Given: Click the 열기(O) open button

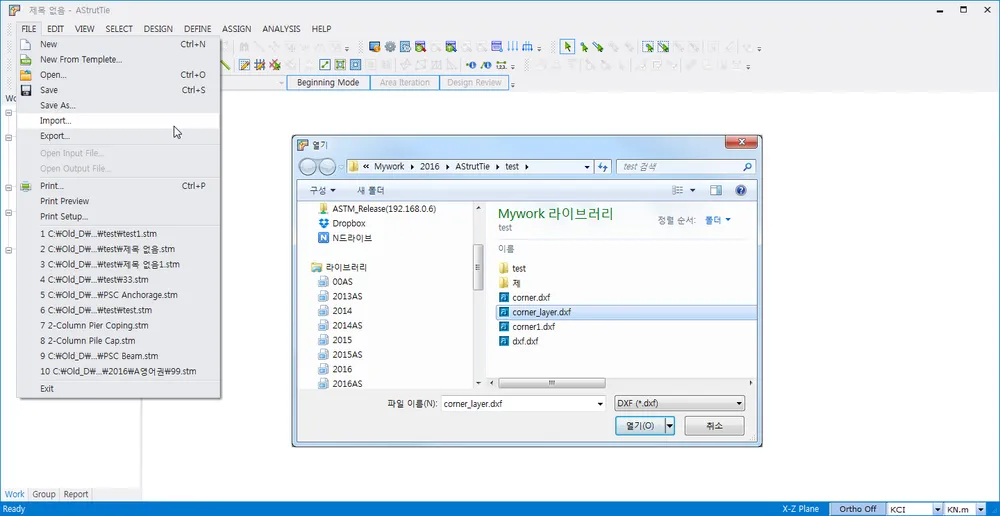Looking at the screenshot, I should [x=640, y=425].
